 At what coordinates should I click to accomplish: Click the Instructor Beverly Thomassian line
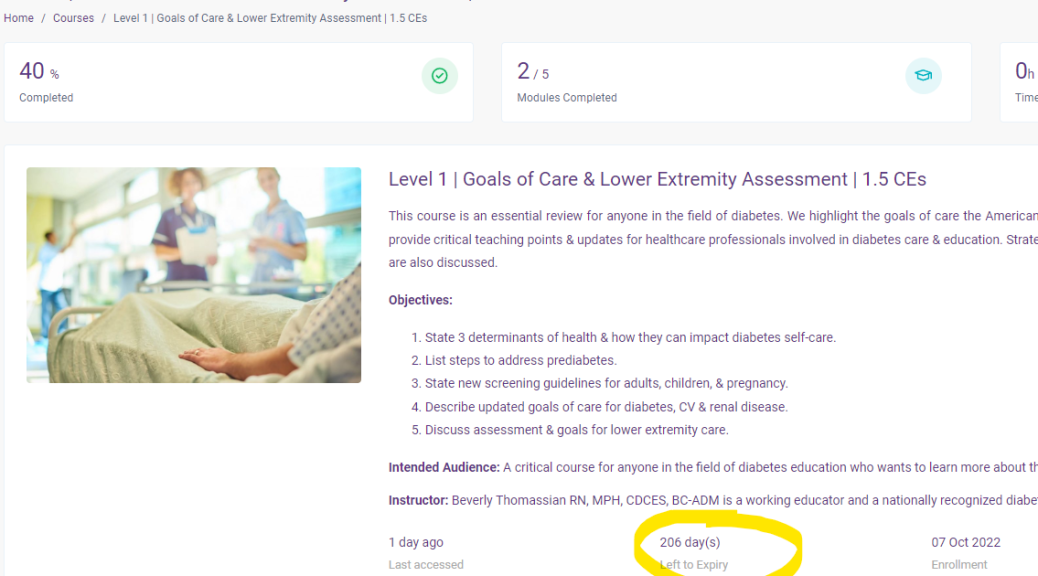(x=700, y=500)
